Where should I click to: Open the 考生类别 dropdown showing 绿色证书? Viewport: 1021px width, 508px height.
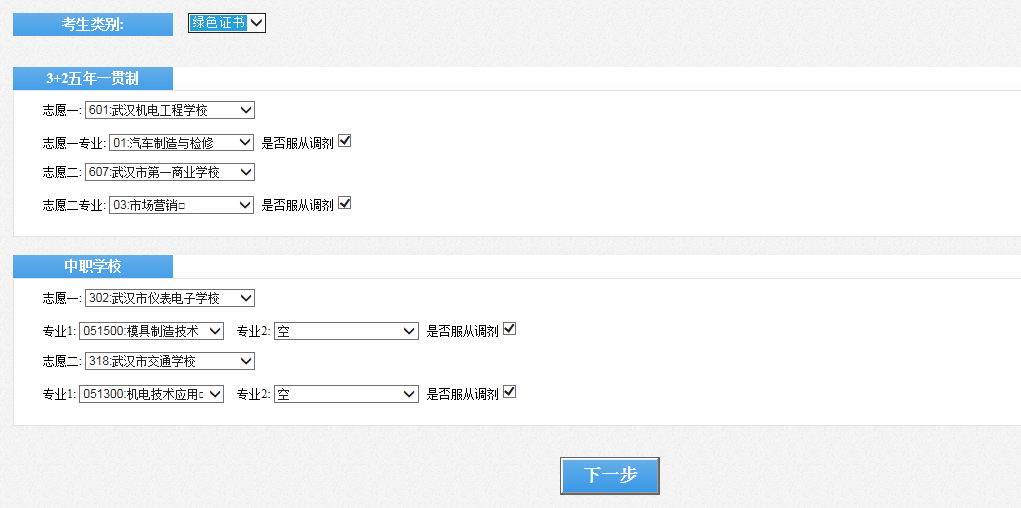(x=227, y=23)
